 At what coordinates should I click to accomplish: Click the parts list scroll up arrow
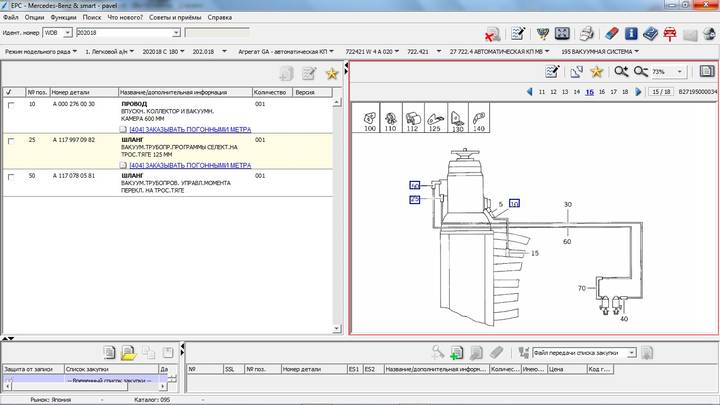tap(337, 102)
